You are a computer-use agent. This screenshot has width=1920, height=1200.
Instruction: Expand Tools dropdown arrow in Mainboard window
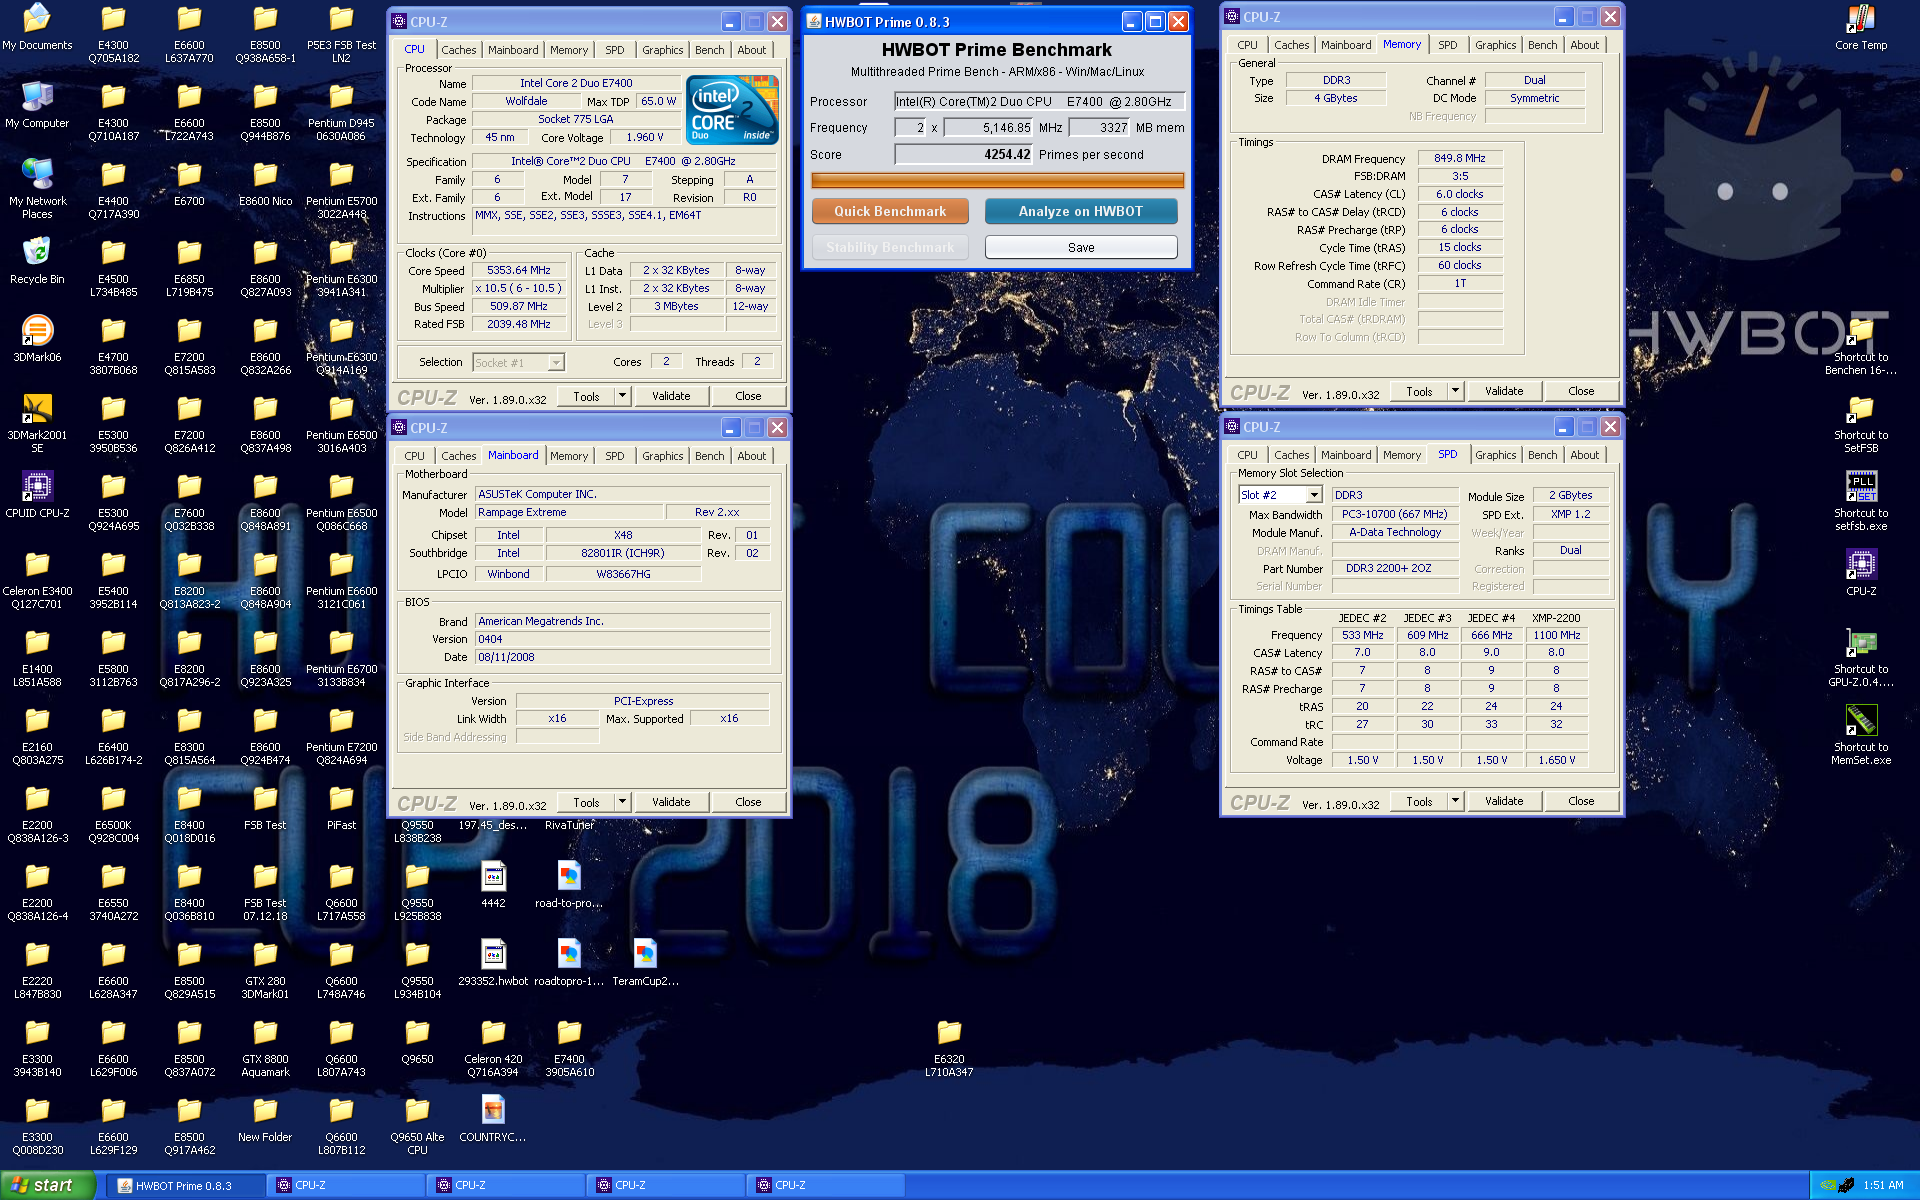tap(622, 802)
